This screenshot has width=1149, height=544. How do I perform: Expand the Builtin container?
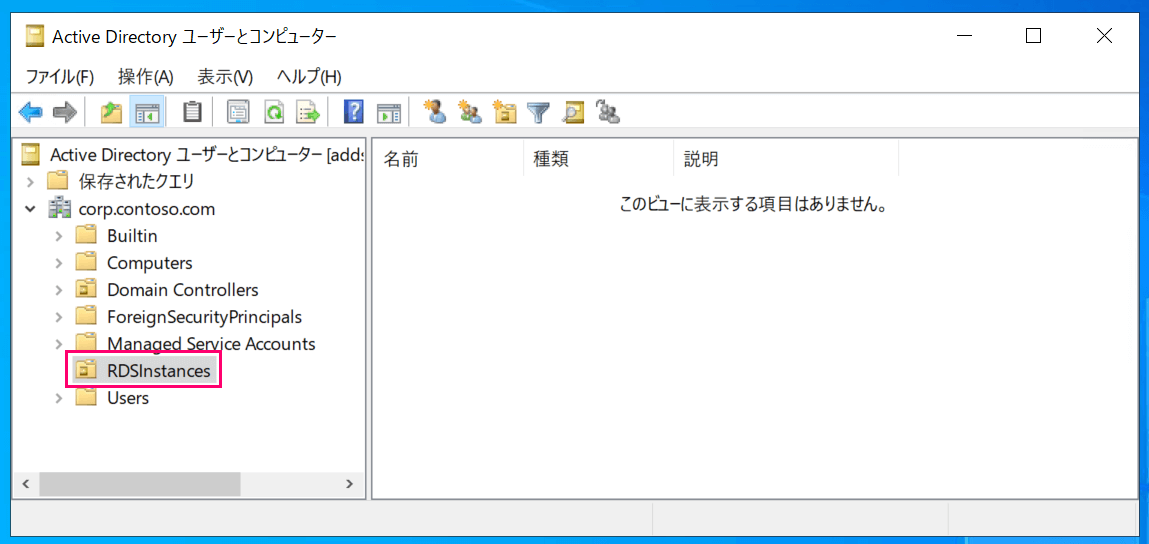coord(59,236)
